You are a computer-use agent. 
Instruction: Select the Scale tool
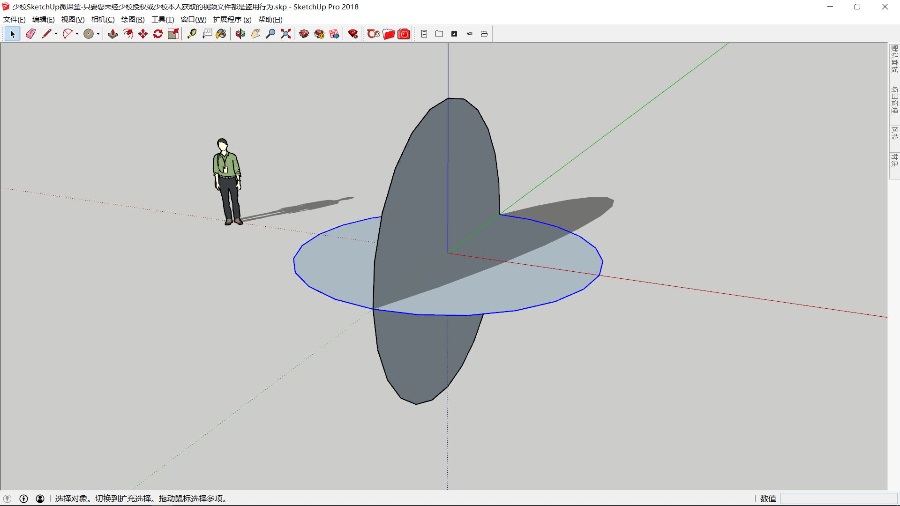point(173,34)
